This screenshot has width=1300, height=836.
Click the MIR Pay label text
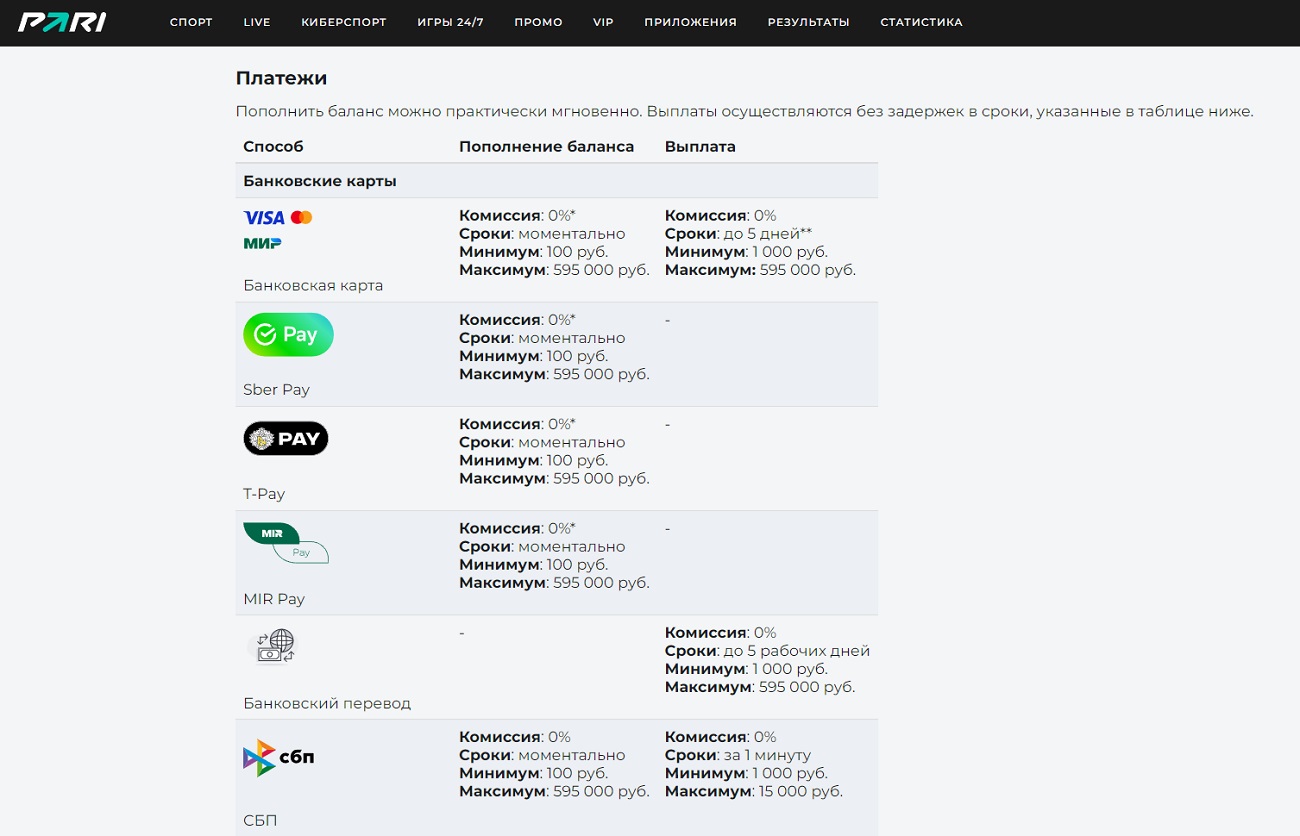pos(274,599)
